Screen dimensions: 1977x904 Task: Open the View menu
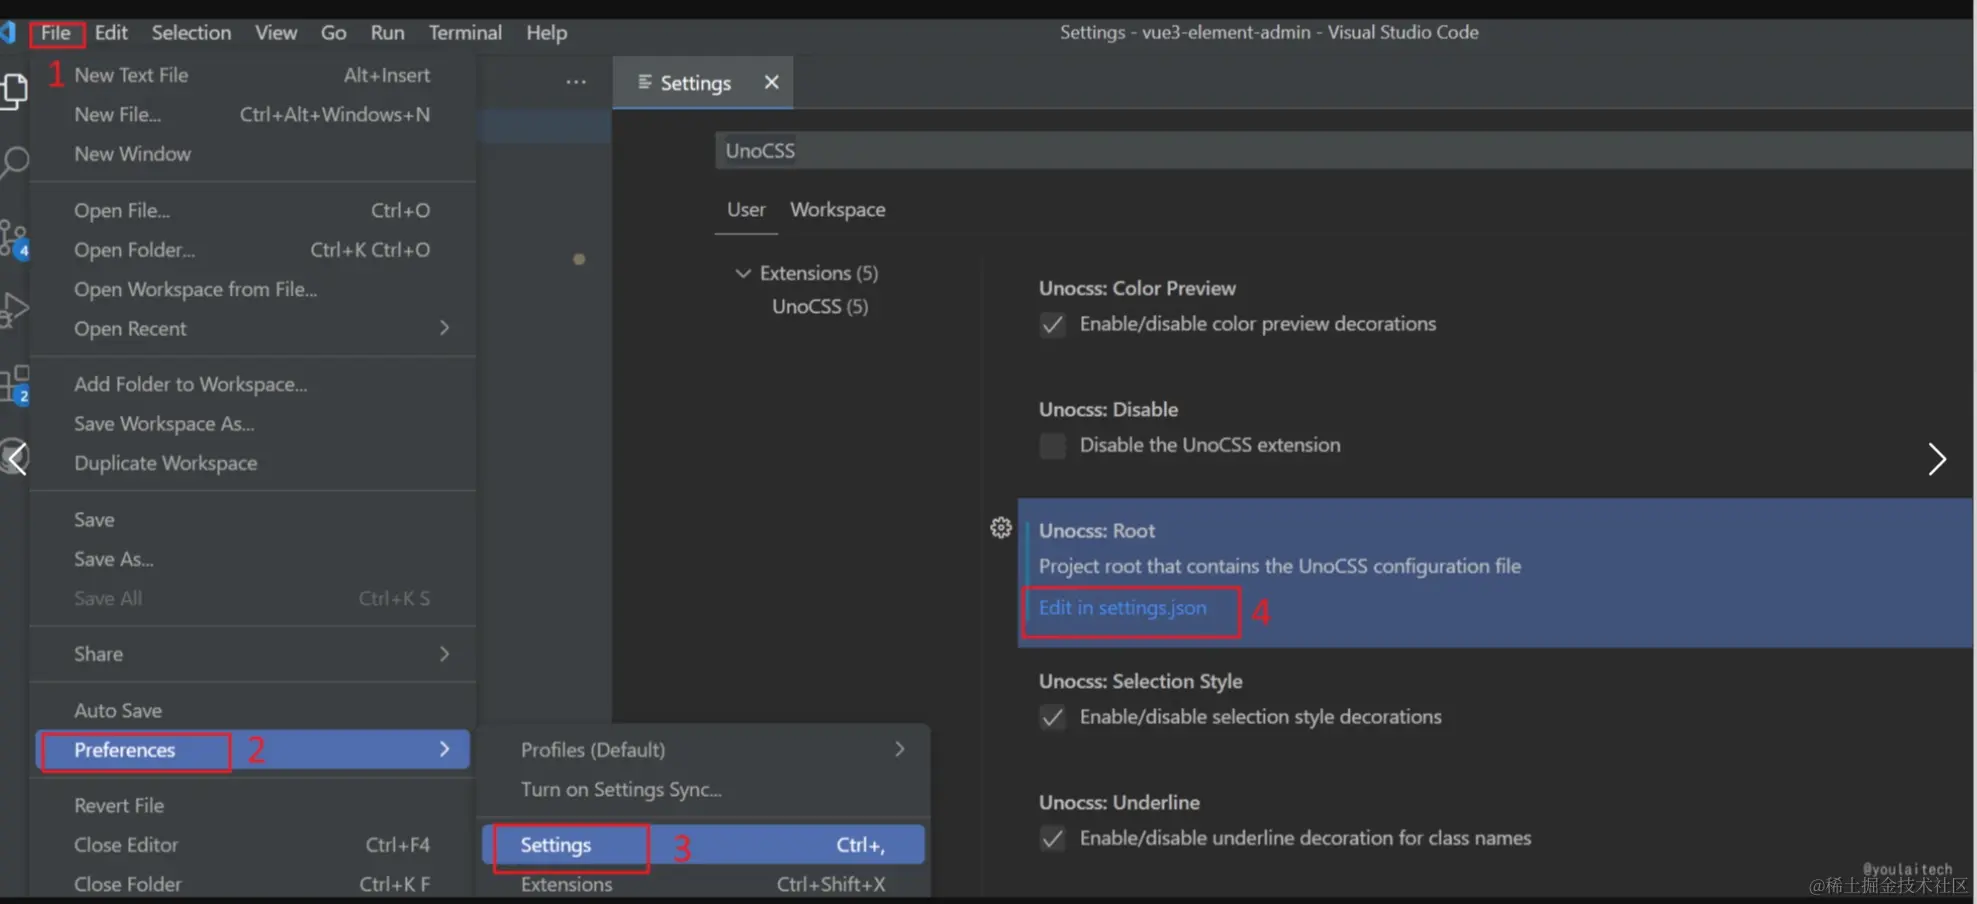(x=276, y=33)
